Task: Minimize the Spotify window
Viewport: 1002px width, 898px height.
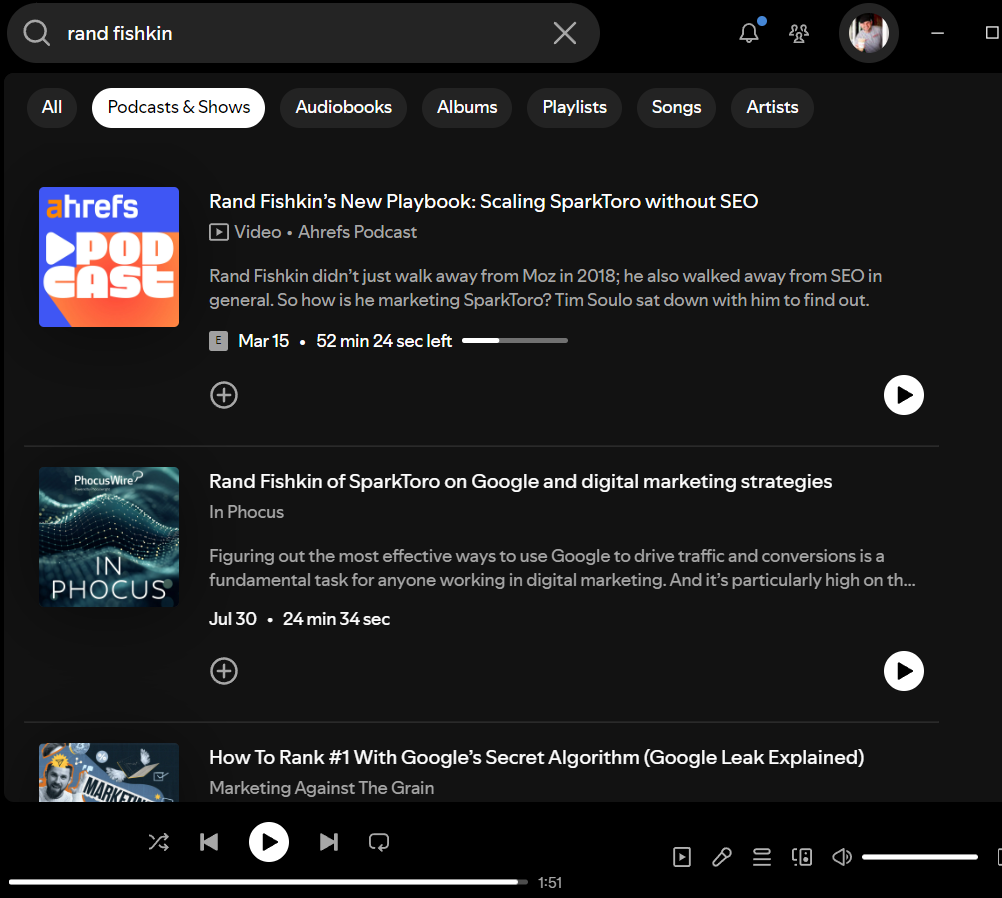Action: [x=937, y=33]
